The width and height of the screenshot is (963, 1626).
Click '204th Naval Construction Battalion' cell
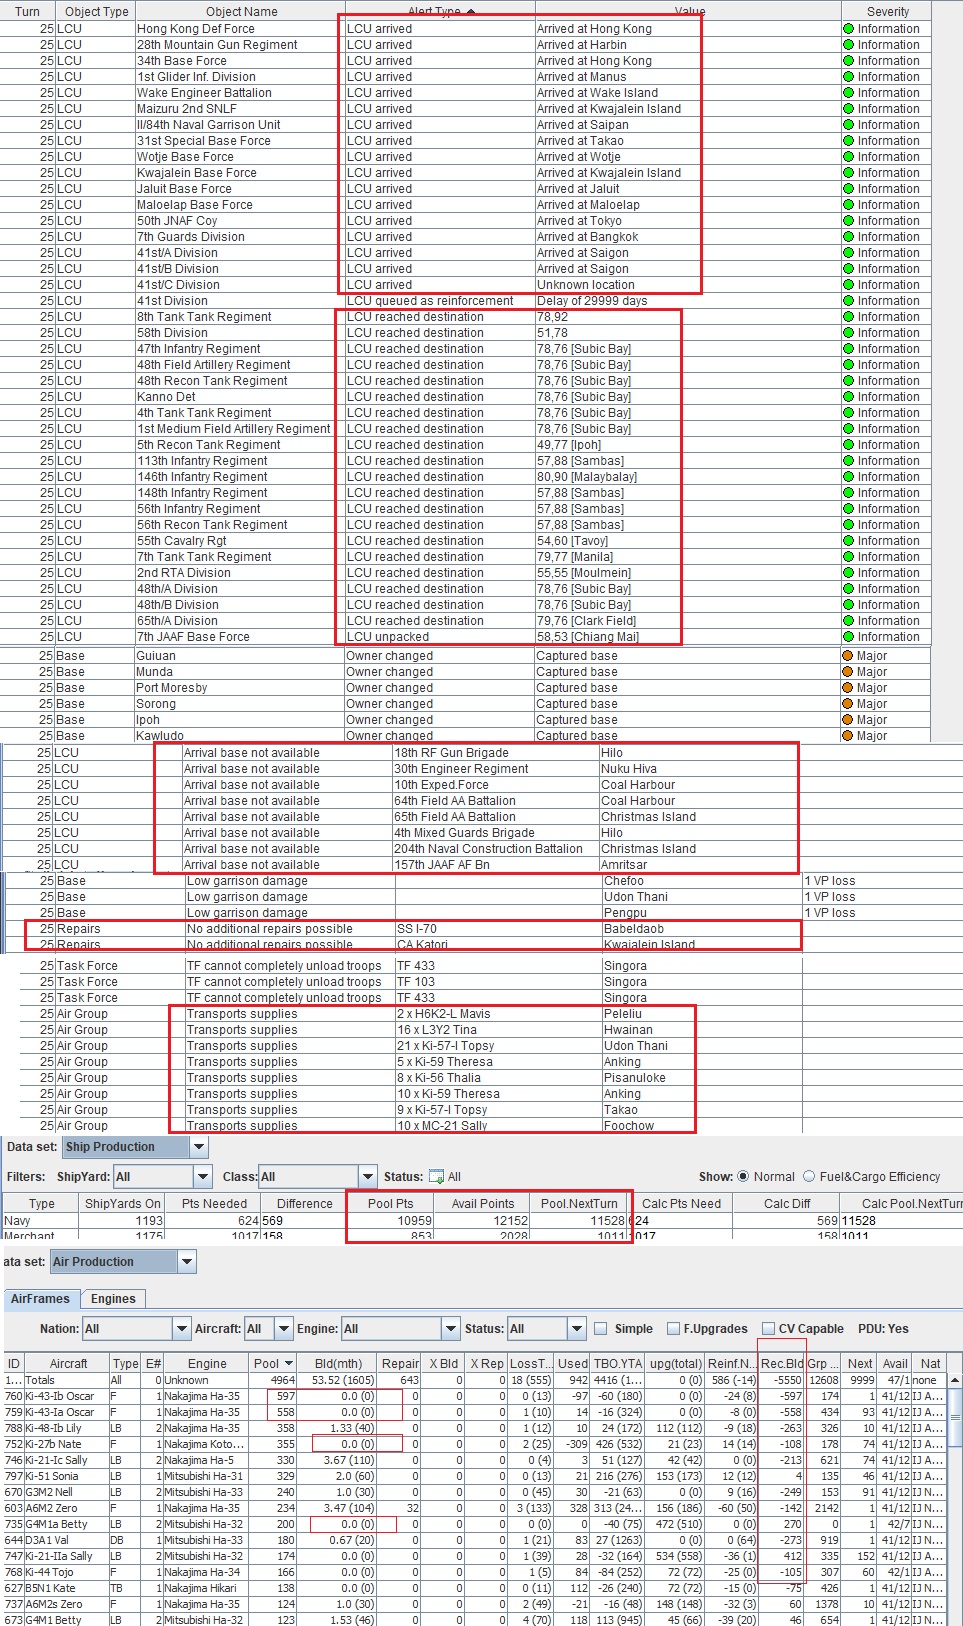(x=495, y=849)
